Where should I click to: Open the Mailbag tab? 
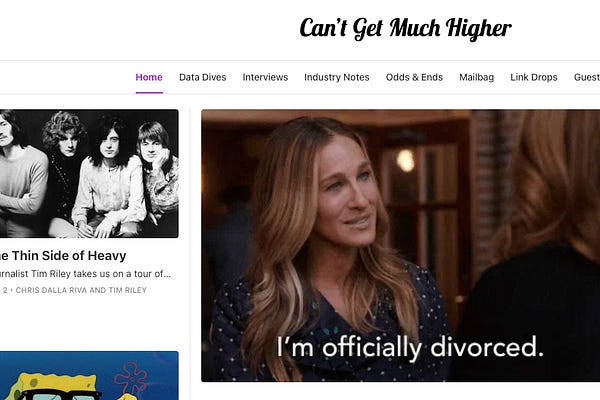coord(476,77)
